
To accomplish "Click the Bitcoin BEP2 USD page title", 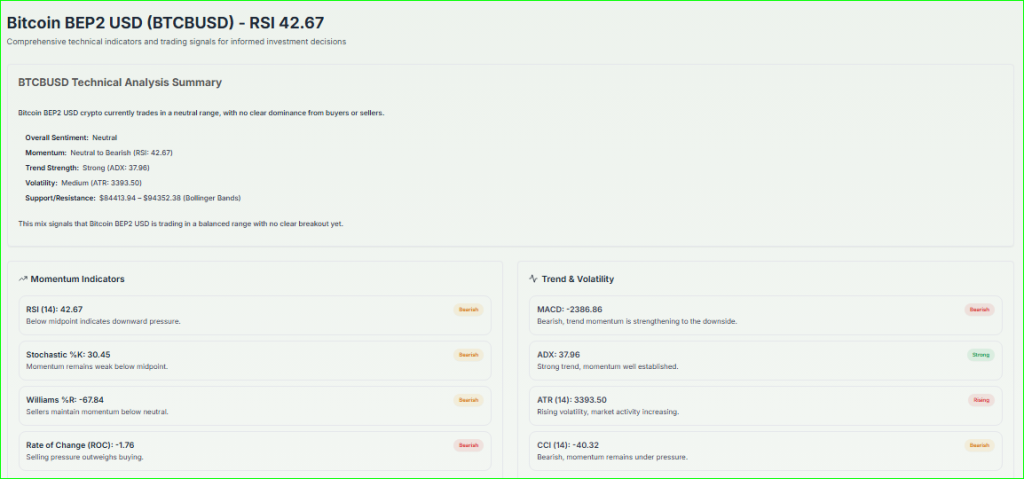I will (x=165, y=22).
